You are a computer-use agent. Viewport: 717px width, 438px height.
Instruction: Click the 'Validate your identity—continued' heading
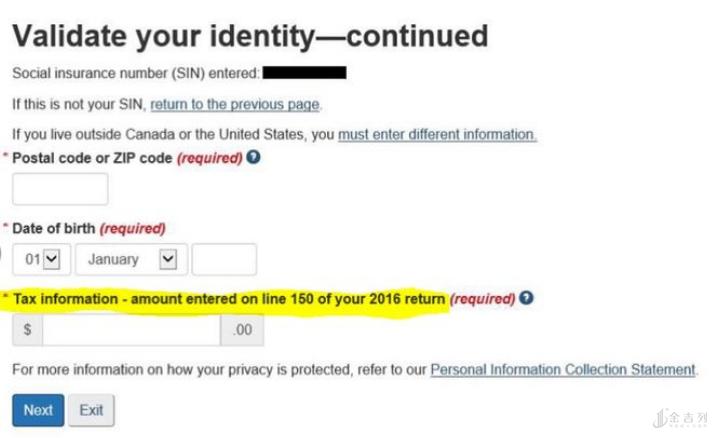click(250, 36)
